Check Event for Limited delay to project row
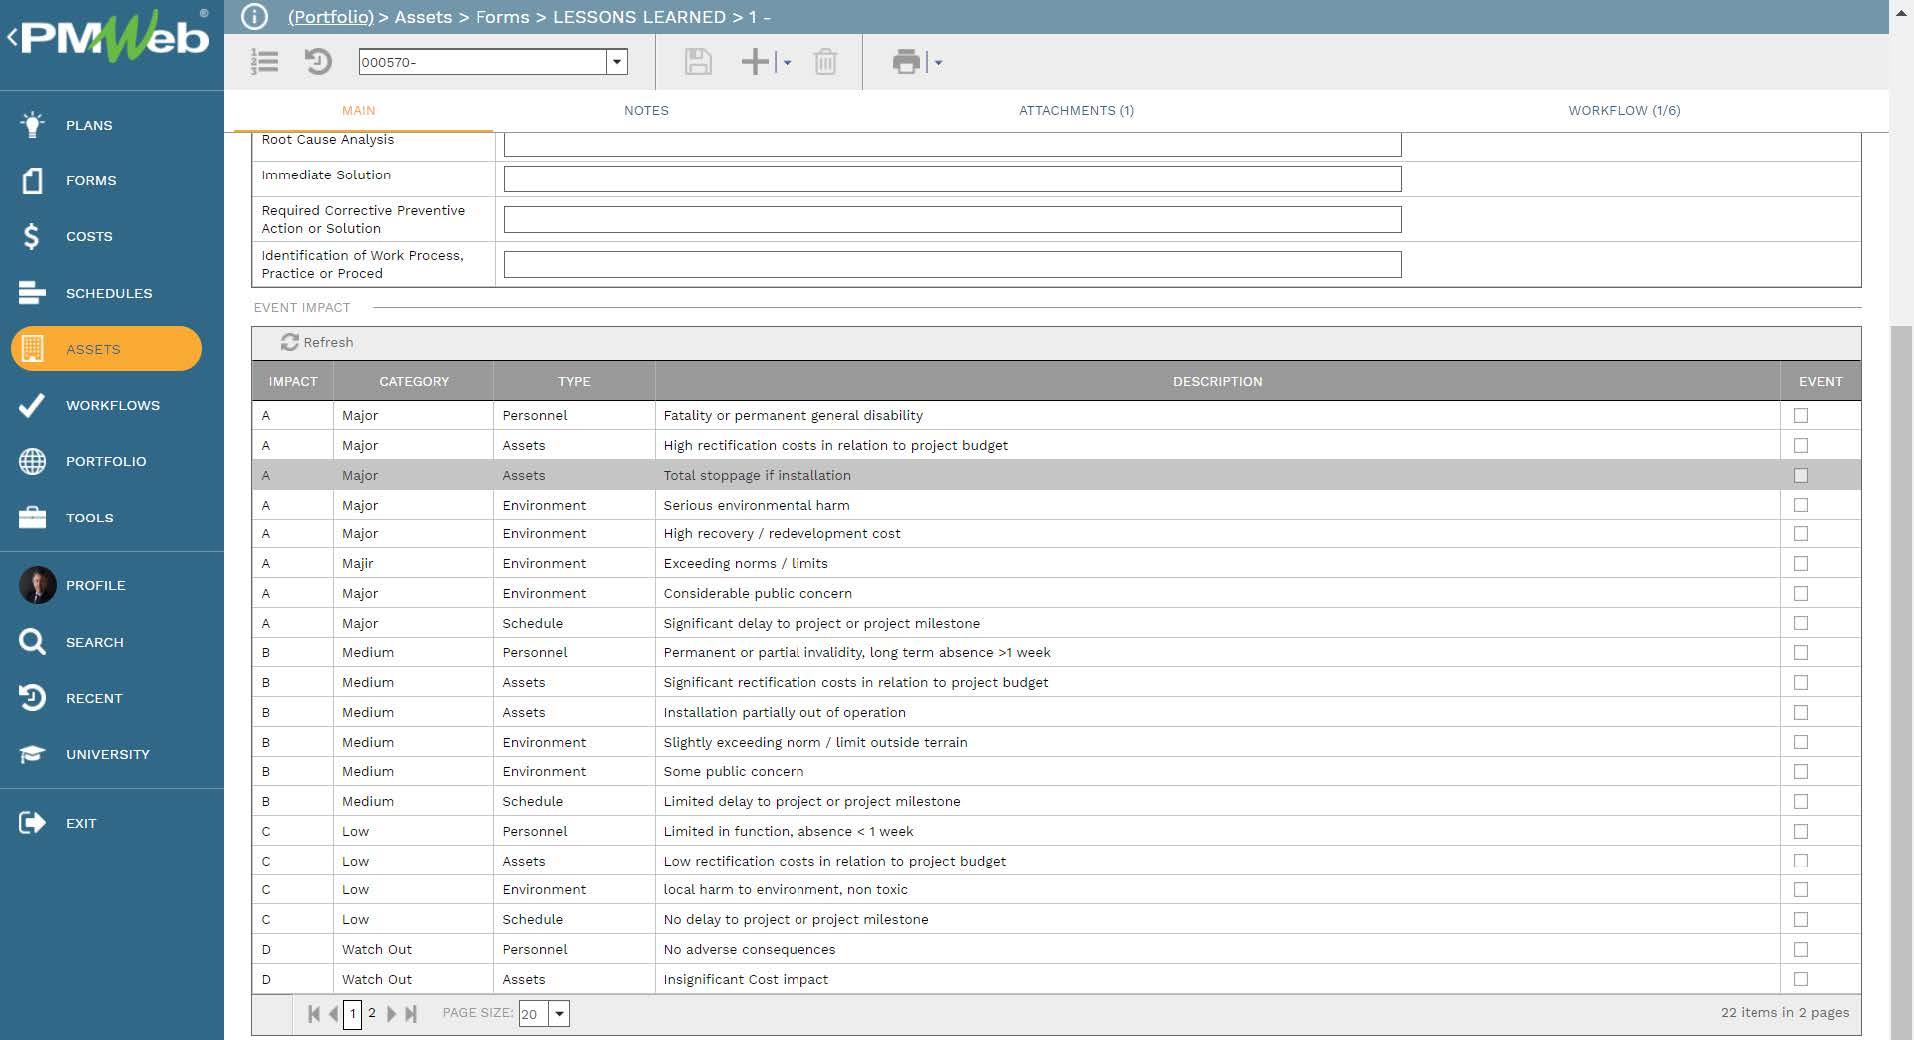The height and width of the screenshot is (1040, 1914). 1801,801
